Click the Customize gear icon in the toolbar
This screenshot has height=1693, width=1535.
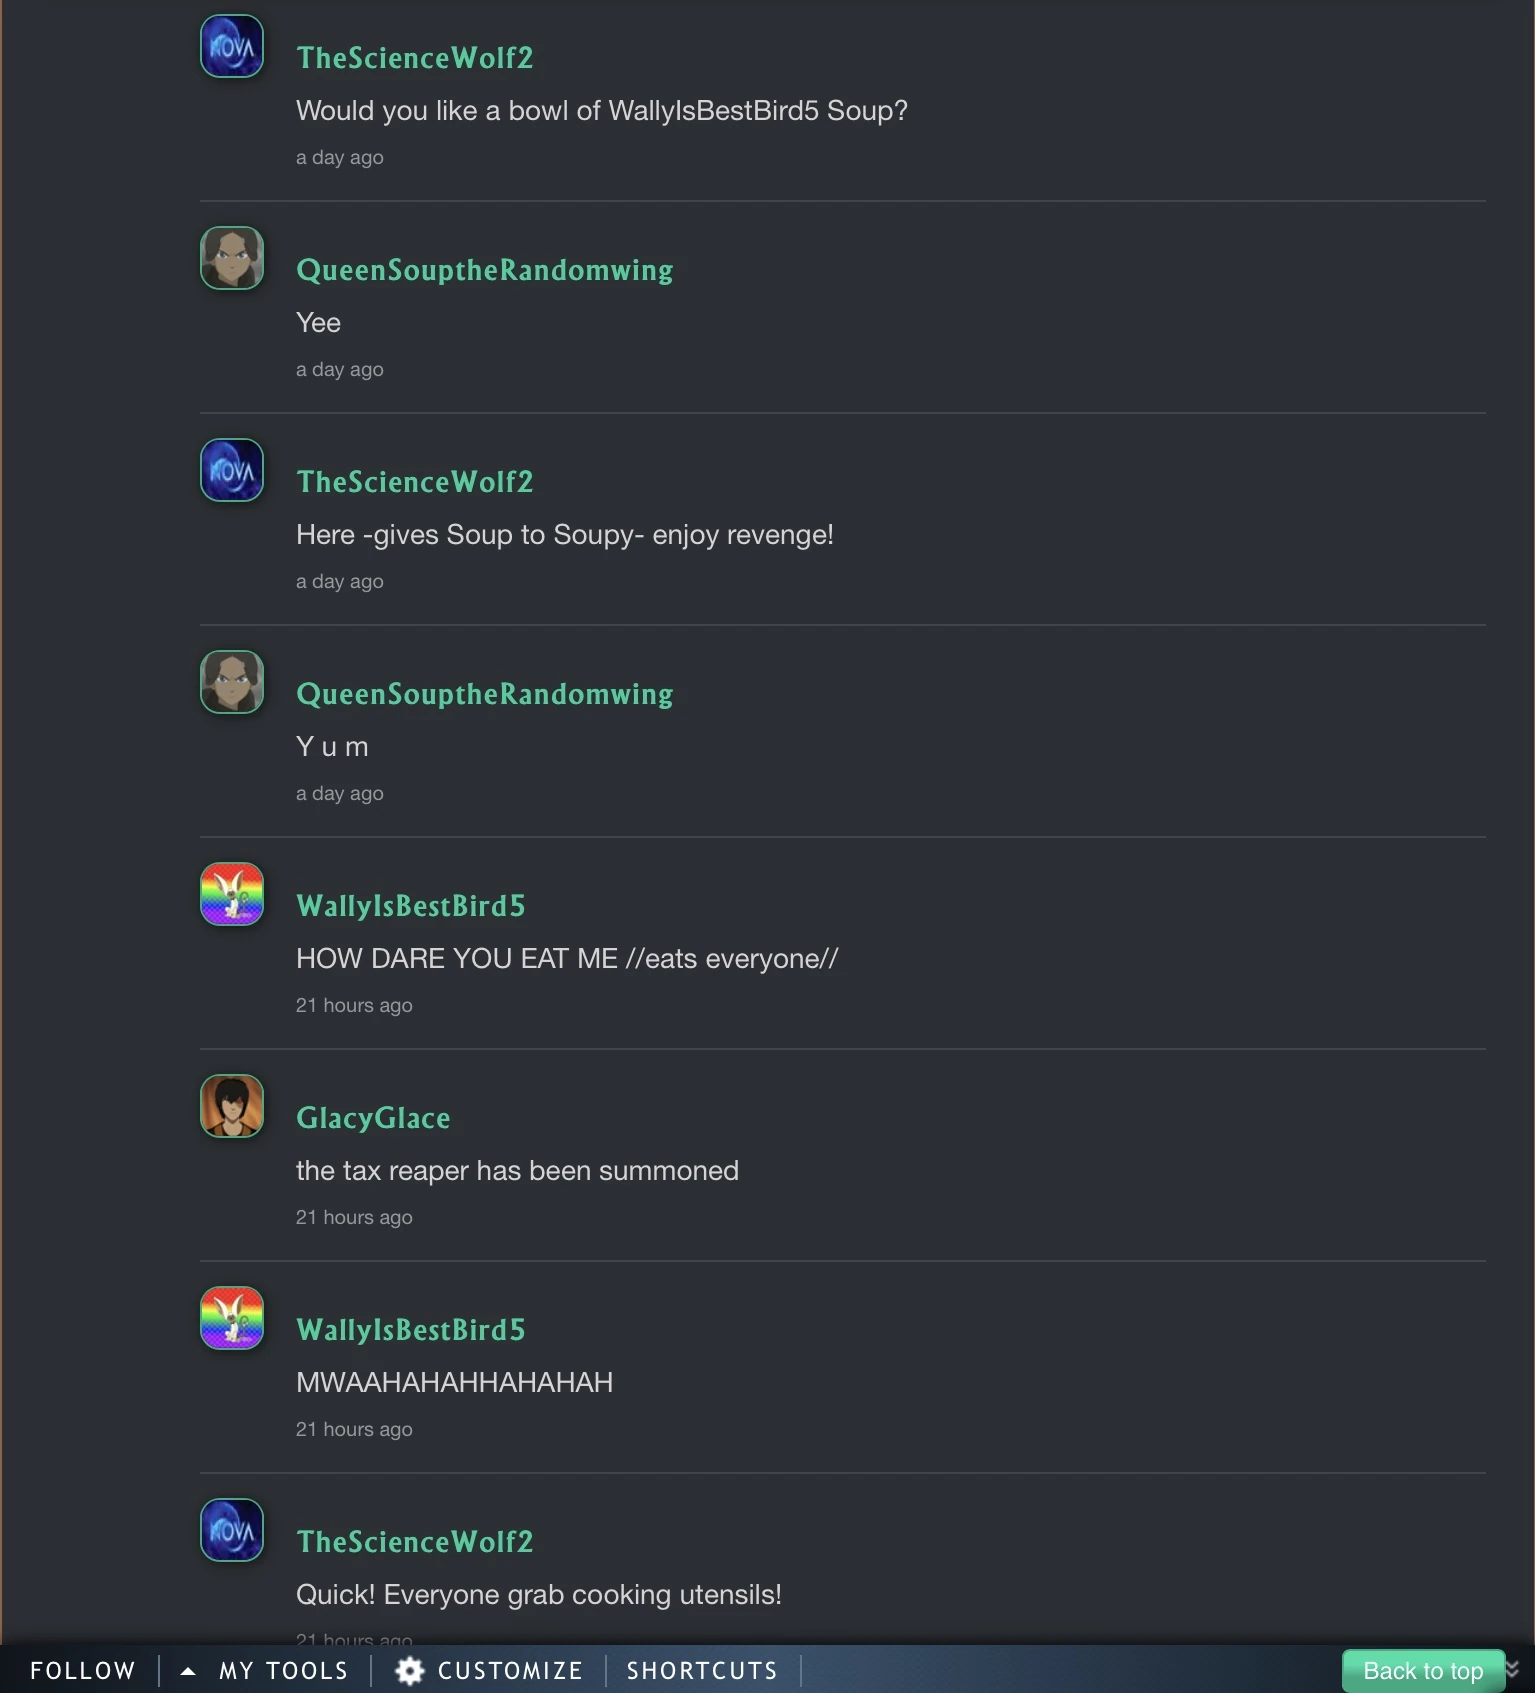click(x=410, y=1671)
